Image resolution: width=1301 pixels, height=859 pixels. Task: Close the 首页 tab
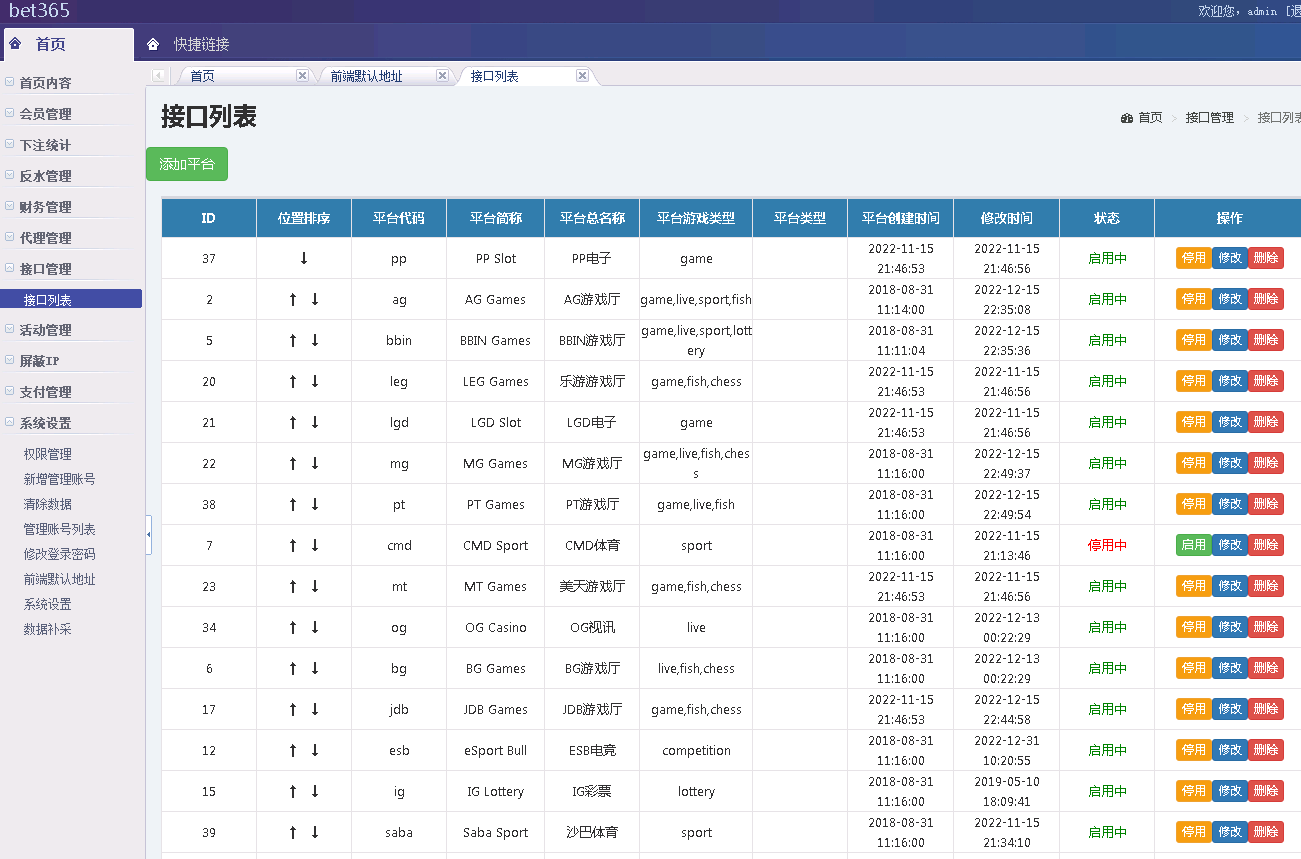pyautogui.click(x=302, y=76)
